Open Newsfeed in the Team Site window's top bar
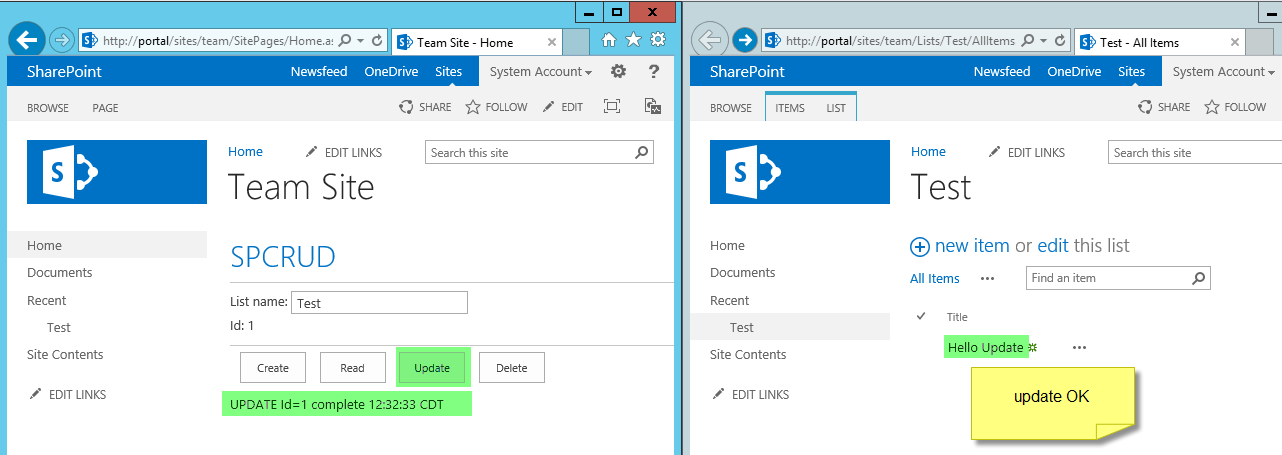The width and height of the screenshot is (1282, 455). (319, 71)
